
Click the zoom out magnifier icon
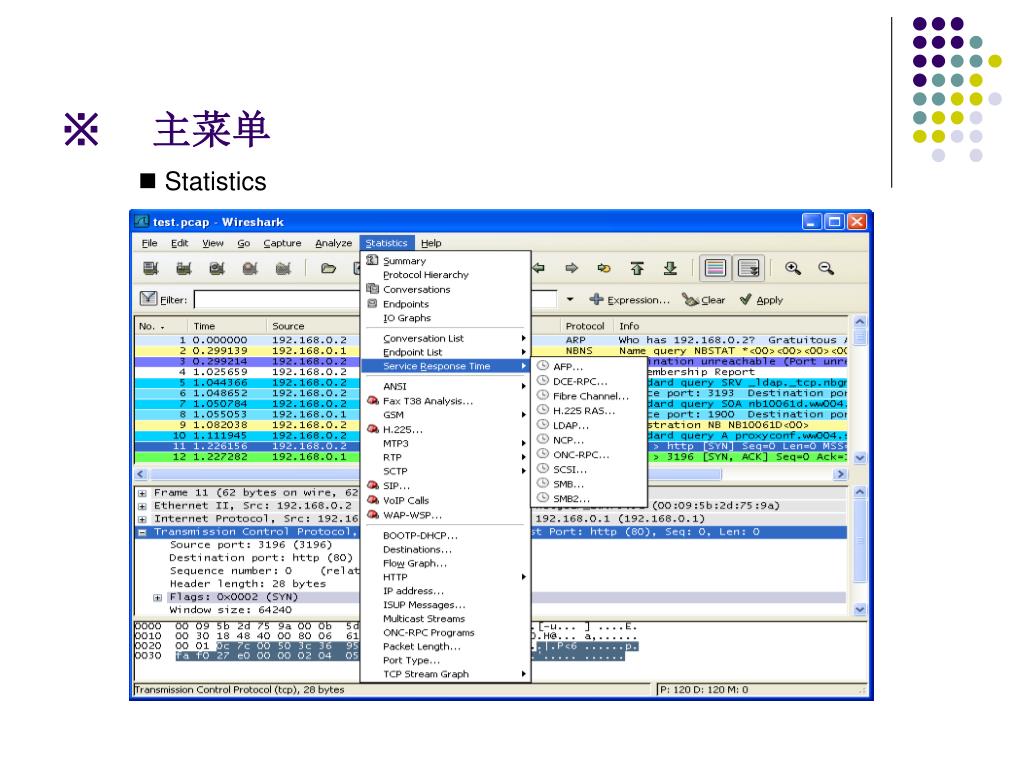pos(826,268)
